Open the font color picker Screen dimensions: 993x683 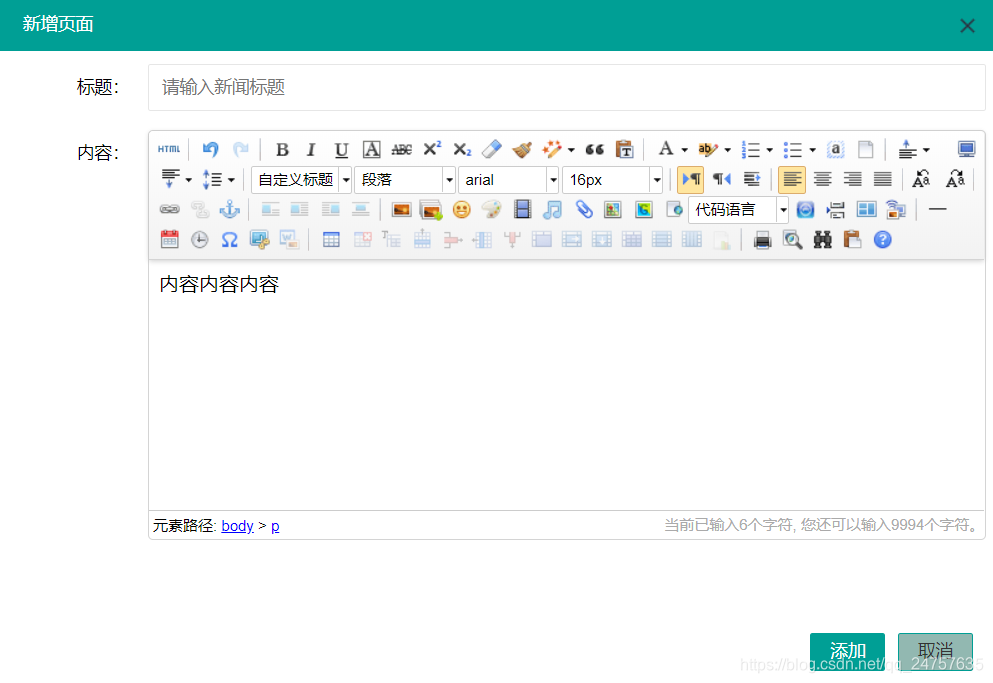[664, 148]
